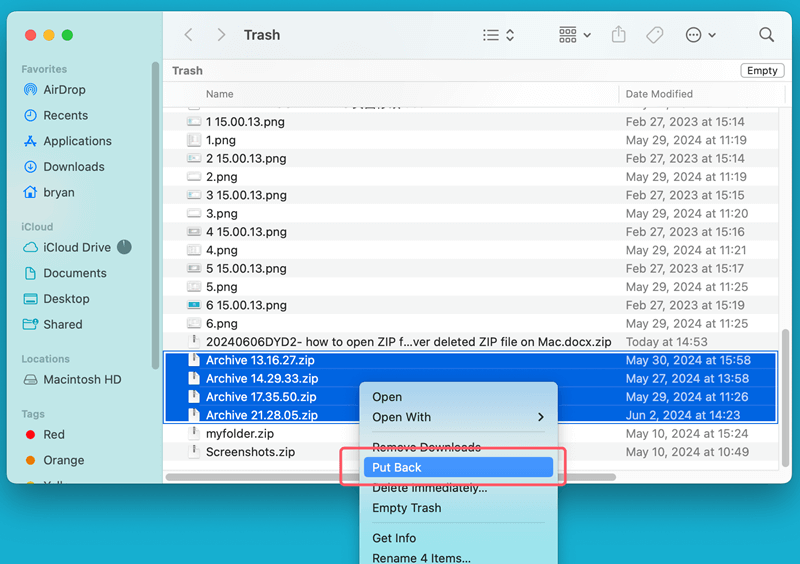The width and height of the screenshot is (800, 564).
Task: Click the Empty trash button
Action: coord(762,70)
